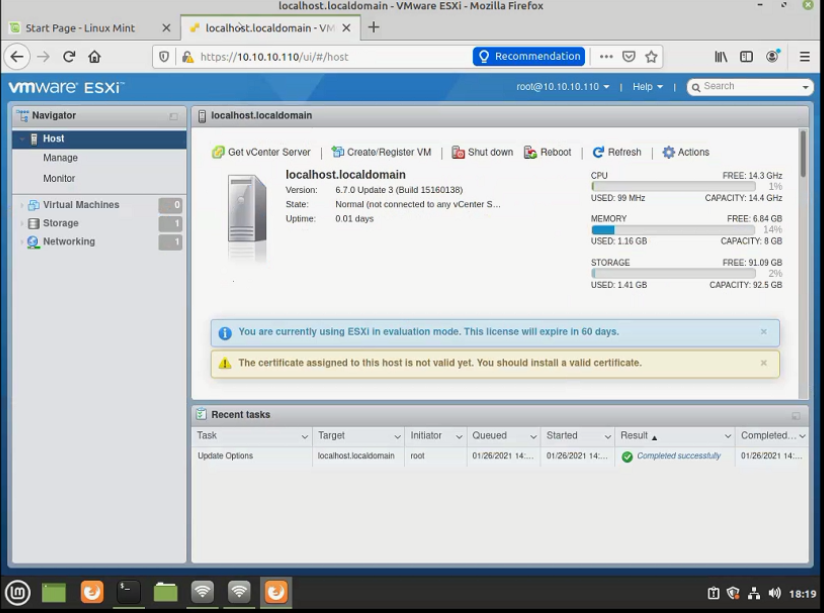Open Target column dropdown
This screenshot has width=824, height=613.
point(397,437)
